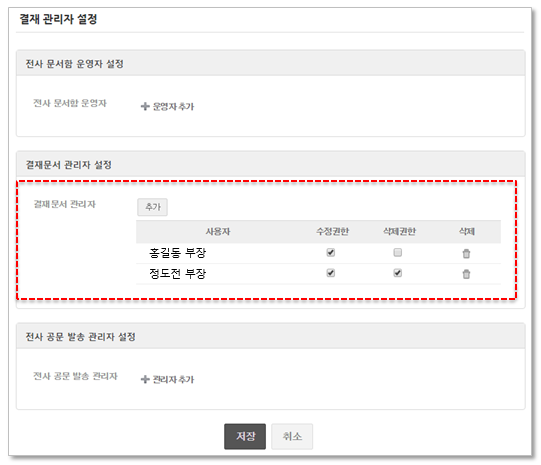The image size is (541, 465).
Task: Click the 삭제권한 column header
Action: (x=400, y=231)
